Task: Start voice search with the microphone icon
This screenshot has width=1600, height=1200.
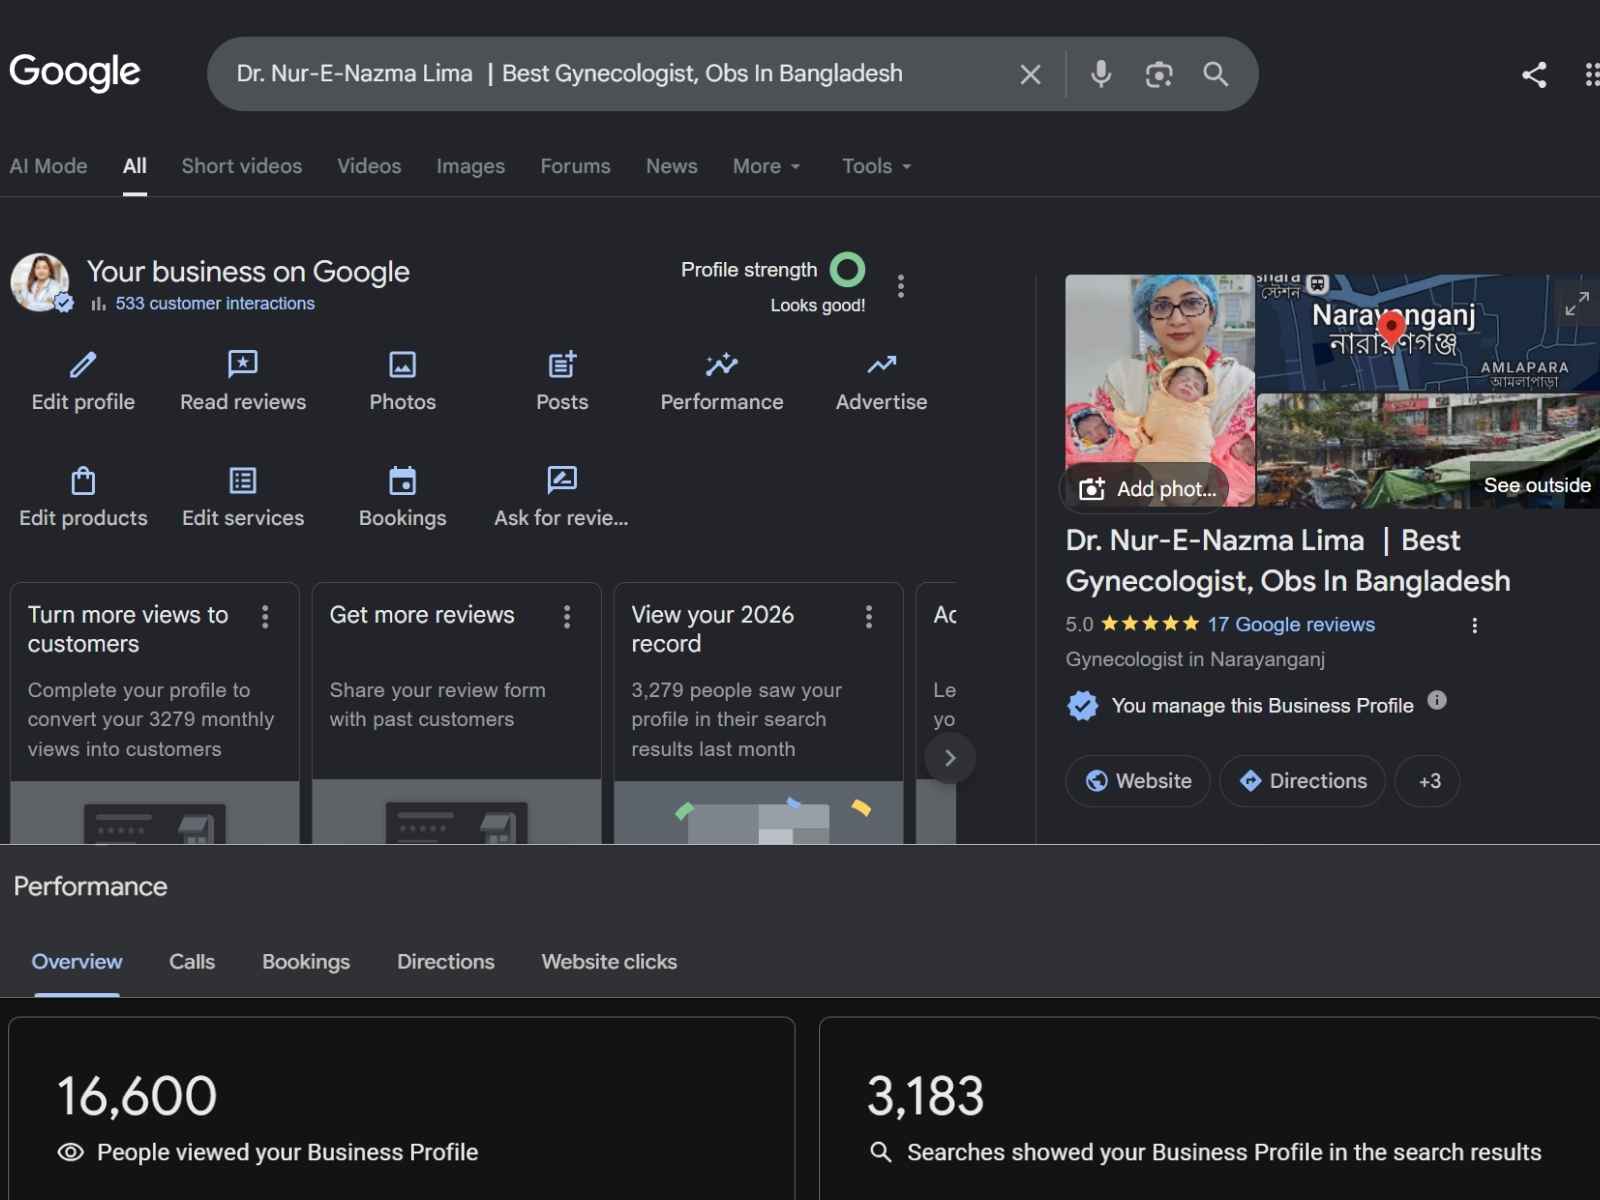Action: point(1101,74)
